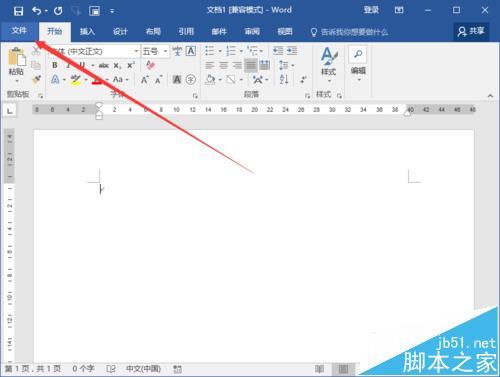The width and height of the screenshot is (500, 377).
Task: Highlight text with yellow highlighter
Action: tap(76, 79)
